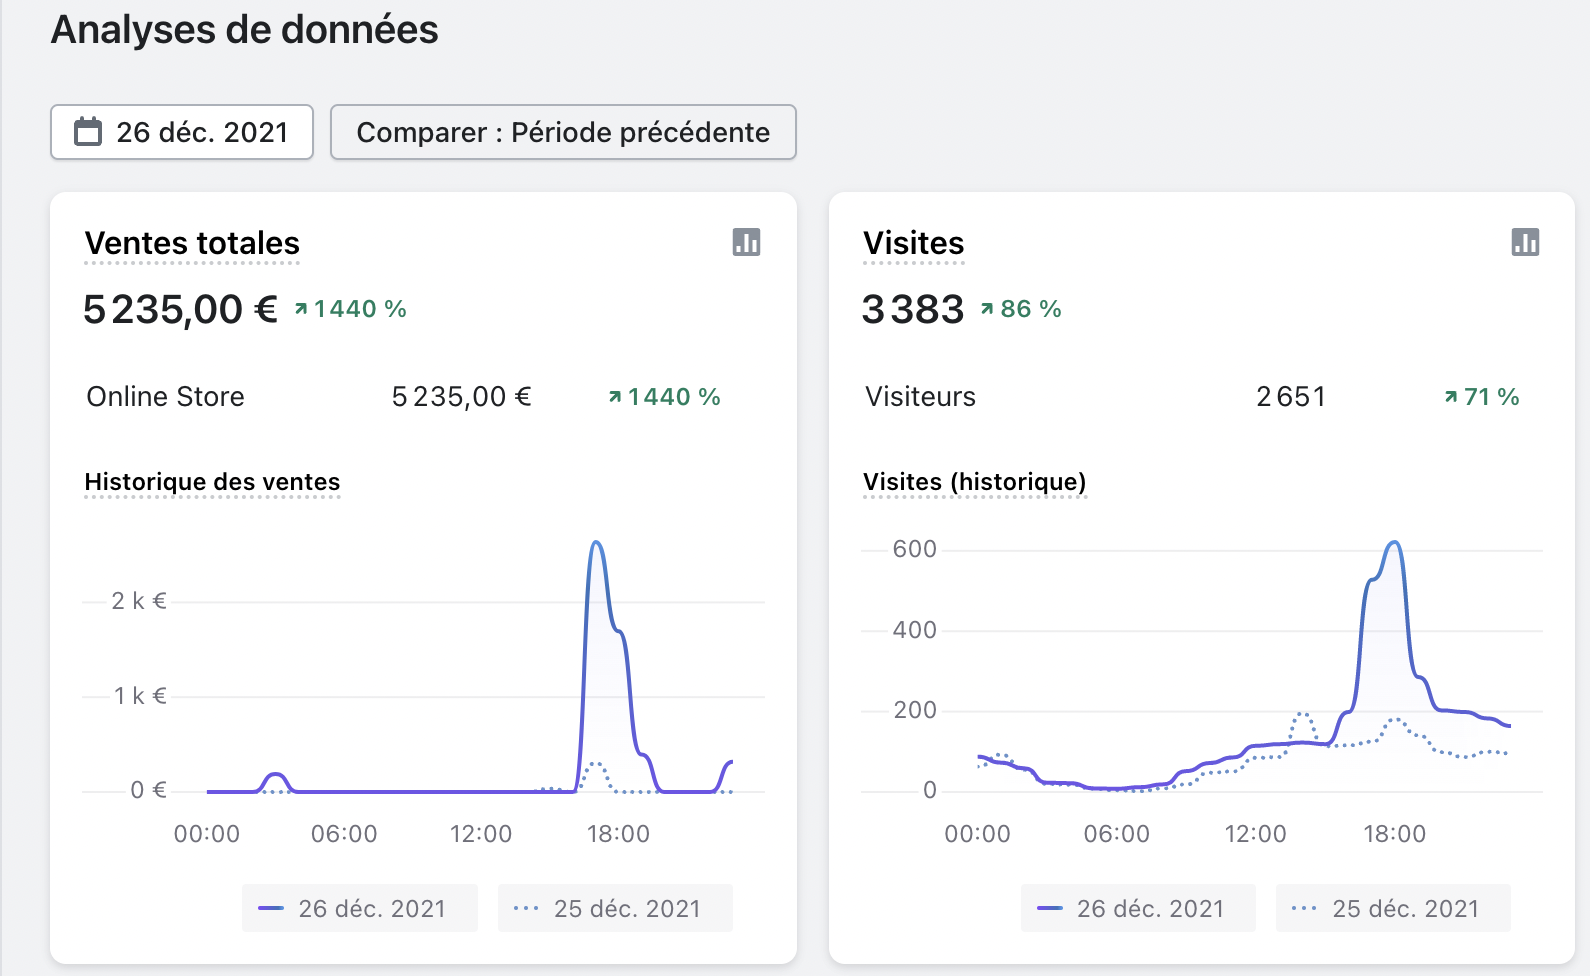Viewport: 1590px width, 976px height.
Task: Click the 86 % increase arrow for visits
Action: click(987, 310)
